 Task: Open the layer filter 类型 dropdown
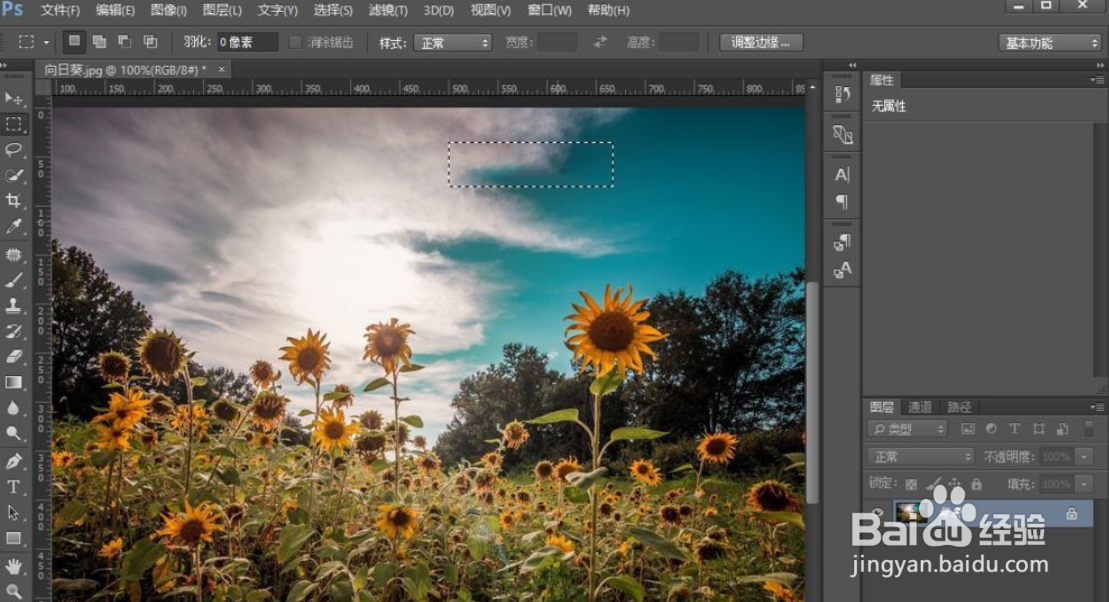coord(907,429)
